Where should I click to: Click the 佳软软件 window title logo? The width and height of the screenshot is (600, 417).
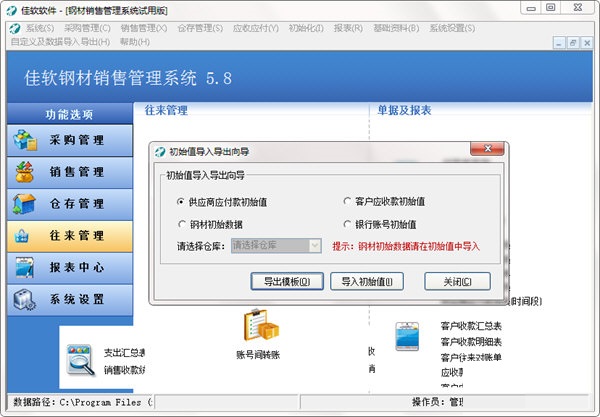pos(11,11)
